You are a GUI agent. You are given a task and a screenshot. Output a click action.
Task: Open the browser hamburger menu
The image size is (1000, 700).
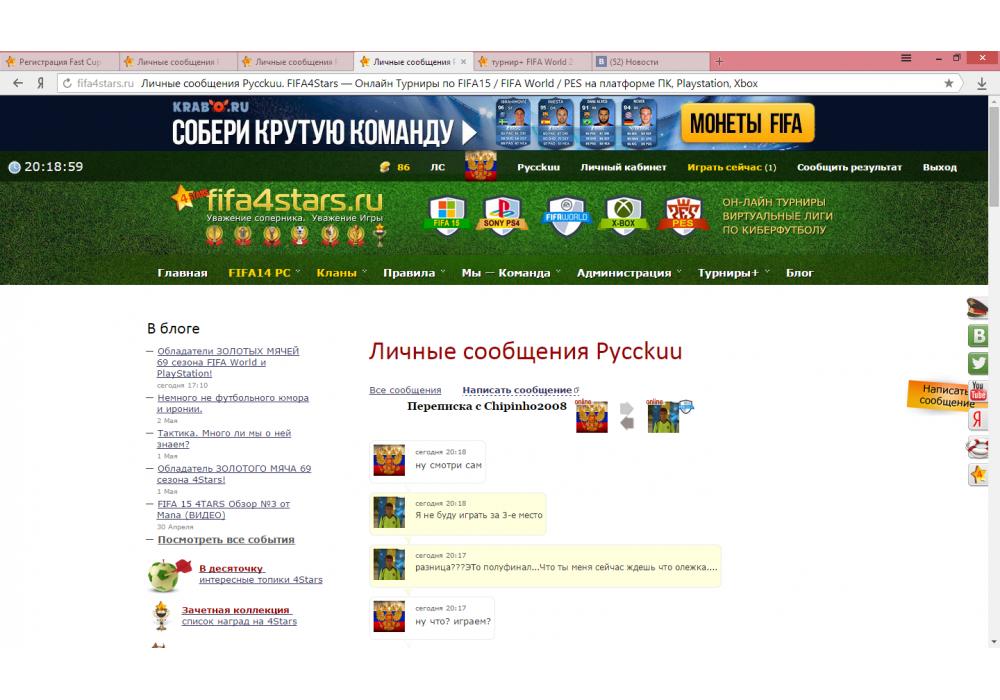(906, 58)
